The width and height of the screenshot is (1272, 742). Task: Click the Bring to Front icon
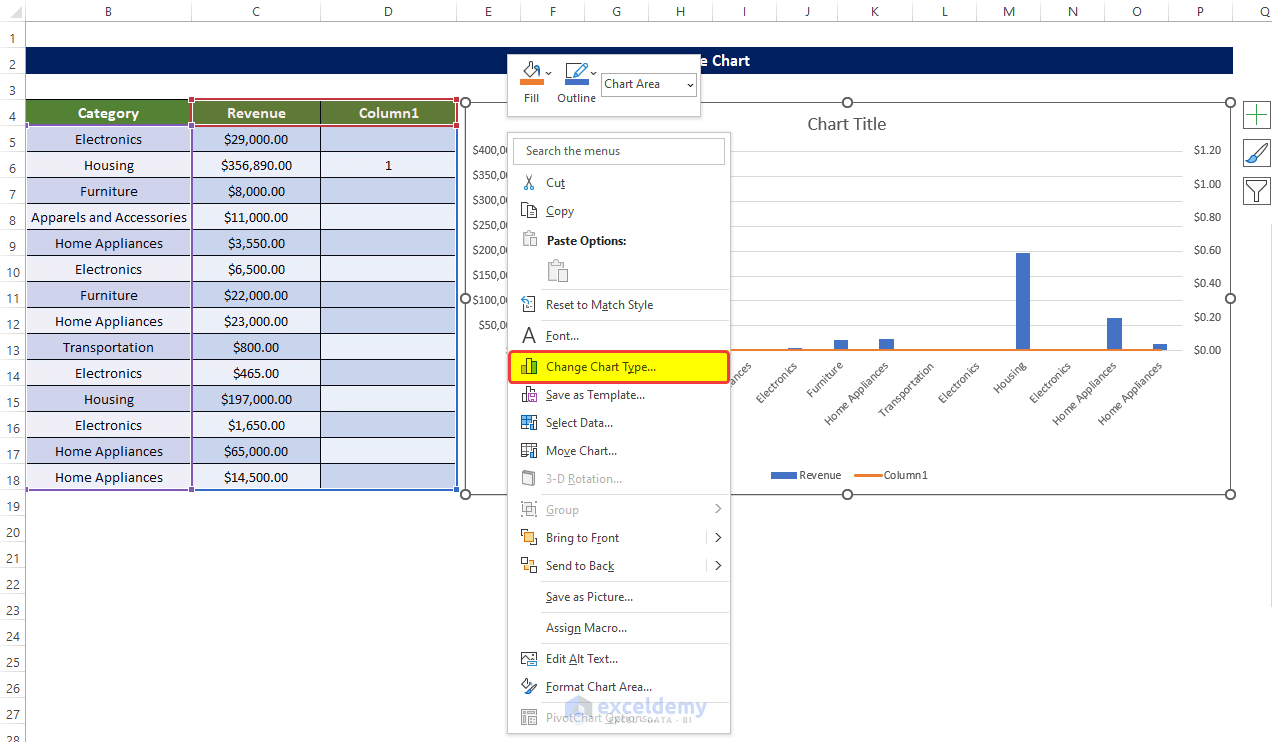[529, 538]
